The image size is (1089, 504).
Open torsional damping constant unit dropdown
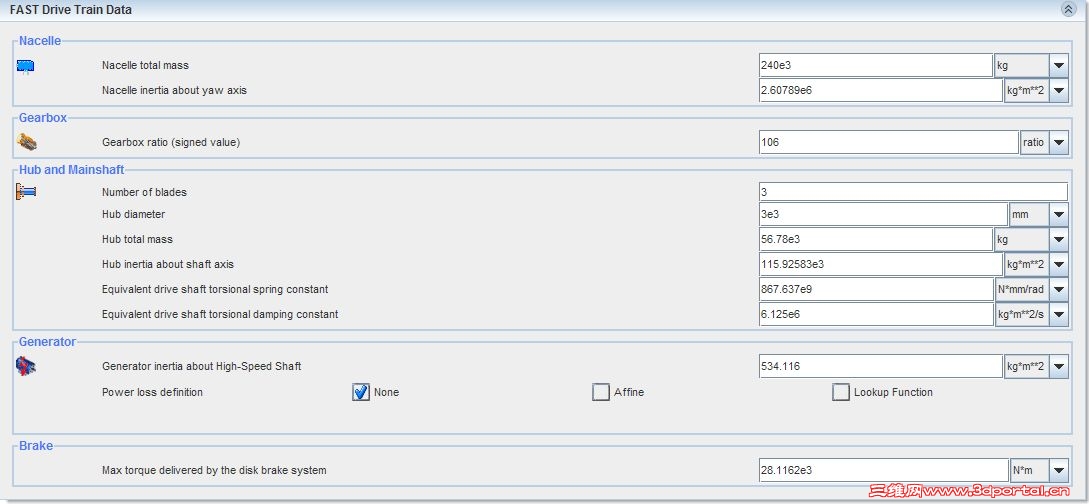pyautogui.click(x=1058, y=314)
